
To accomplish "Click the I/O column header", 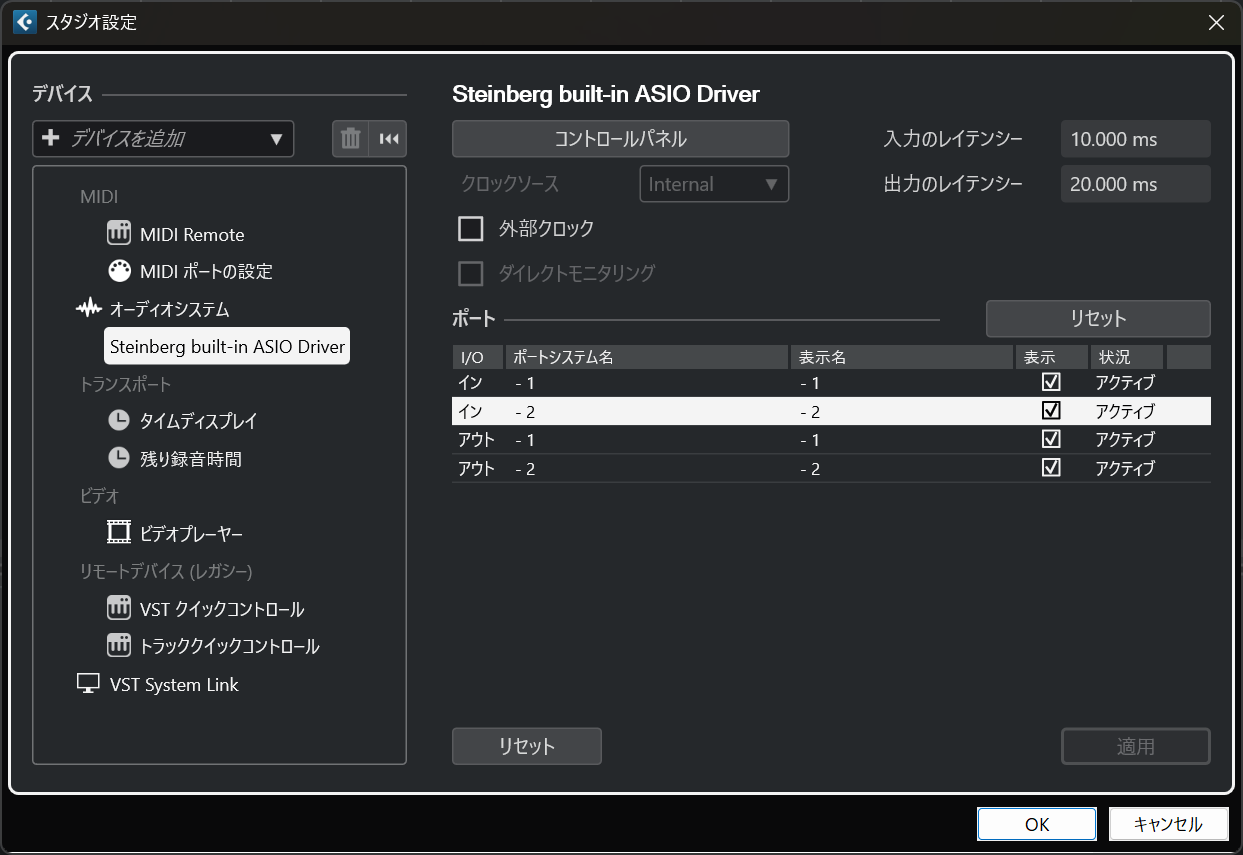I will coord(478,357).
